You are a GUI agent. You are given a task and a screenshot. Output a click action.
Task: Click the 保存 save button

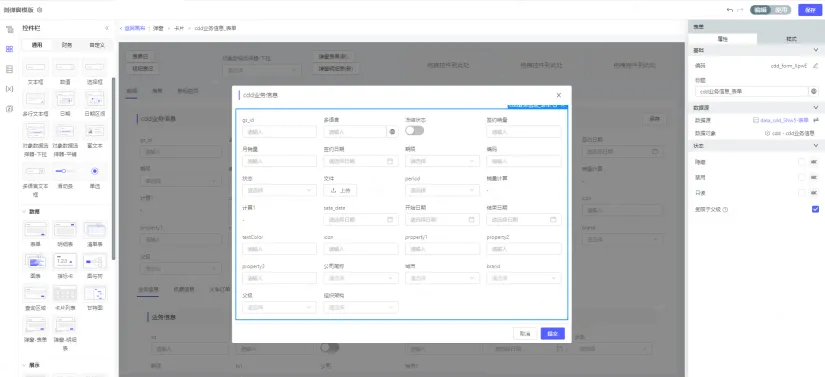tap(810, 10)
